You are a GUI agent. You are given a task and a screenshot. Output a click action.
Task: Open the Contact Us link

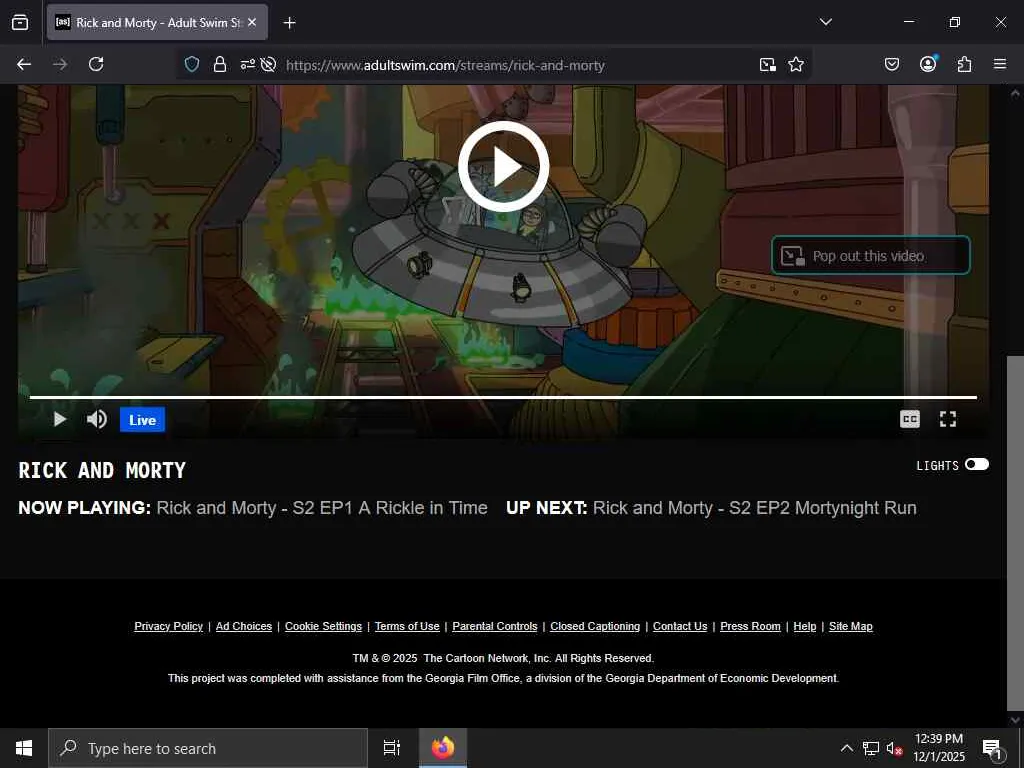680,626
